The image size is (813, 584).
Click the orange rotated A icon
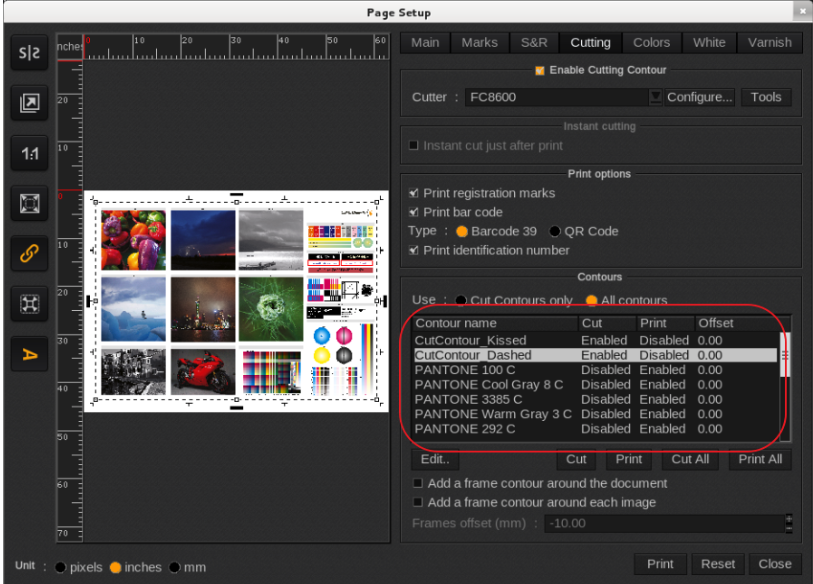[x=26, y=353]
